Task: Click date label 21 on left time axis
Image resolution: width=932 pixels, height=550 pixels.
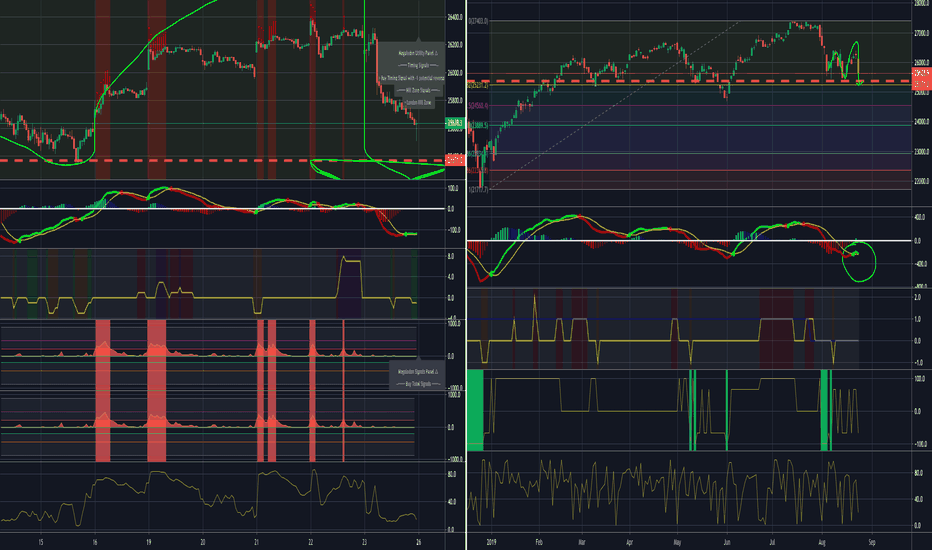Action: (x=256, y=542)
